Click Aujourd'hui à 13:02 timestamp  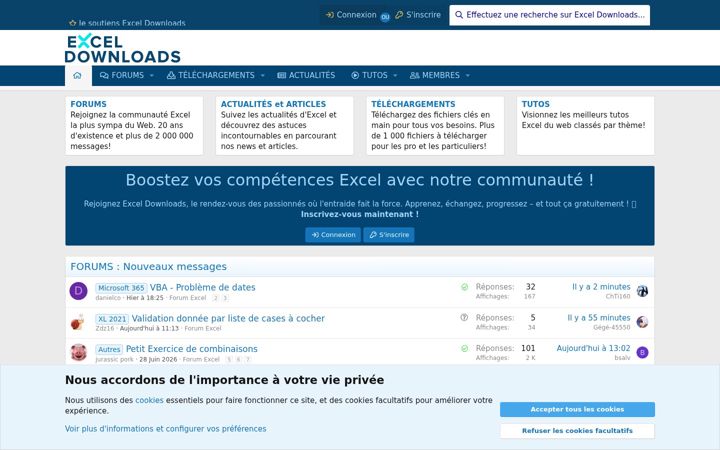pyautogui.click(x=593, y=349)
